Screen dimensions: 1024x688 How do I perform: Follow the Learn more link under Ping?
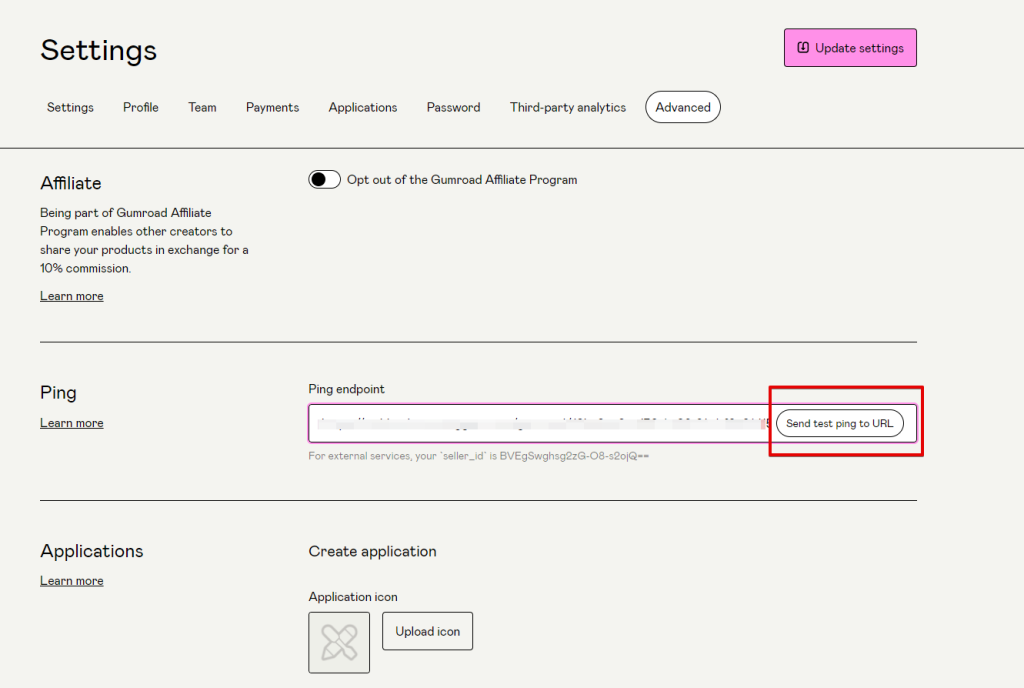72,423
